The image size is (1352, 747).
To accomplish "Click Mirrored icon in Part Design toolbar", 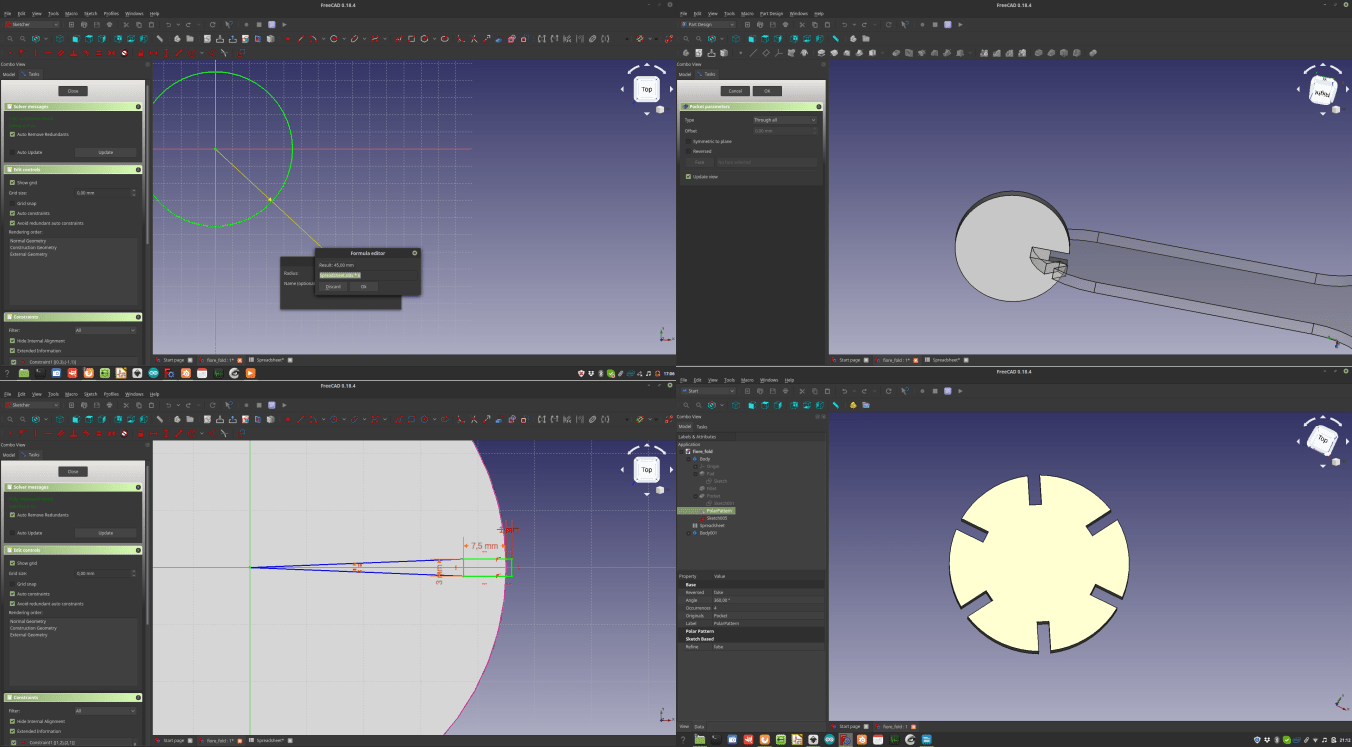I will 984,53.
